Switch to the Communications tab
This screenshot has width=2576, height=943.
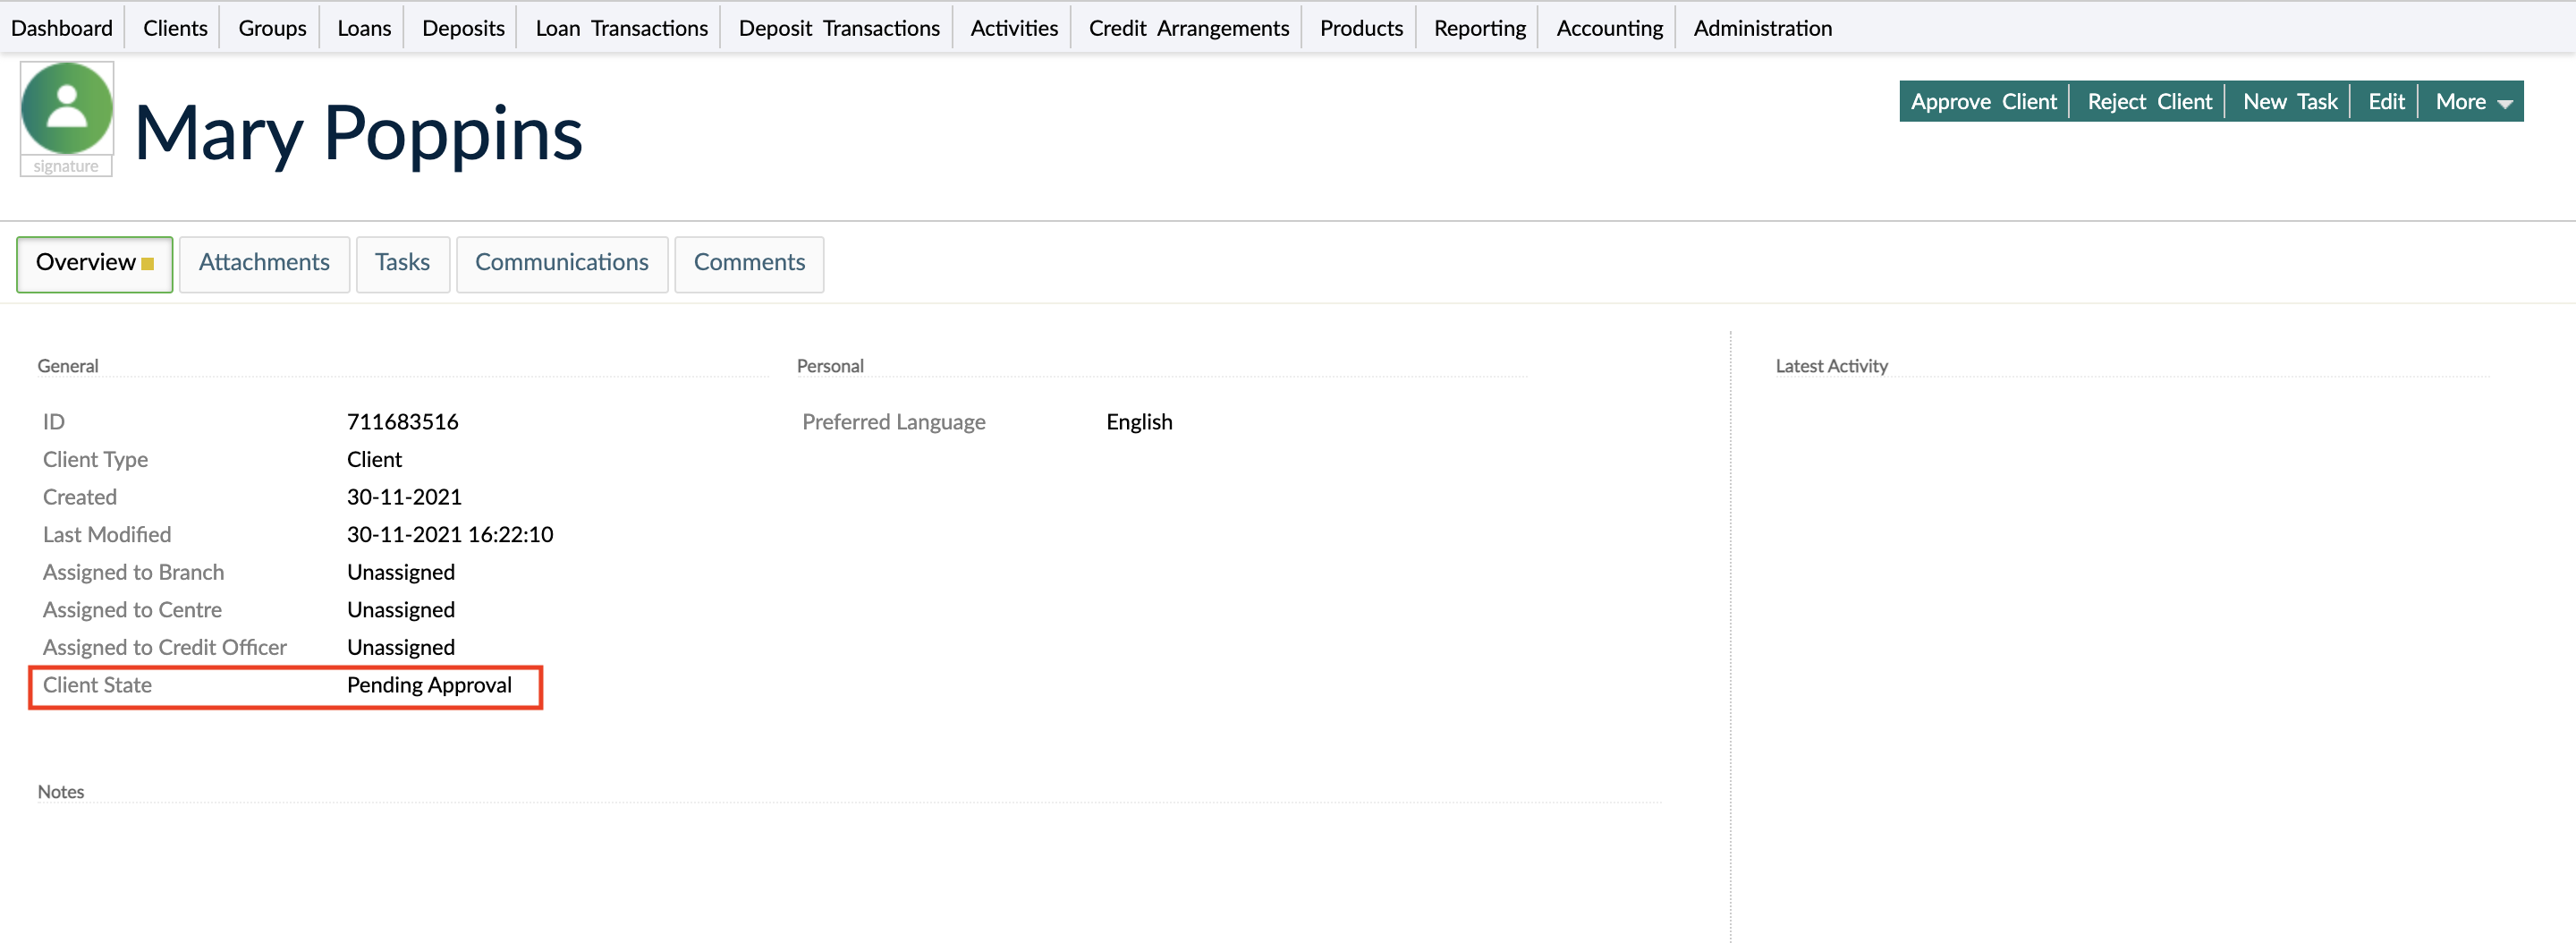click(x=561, y=263)
